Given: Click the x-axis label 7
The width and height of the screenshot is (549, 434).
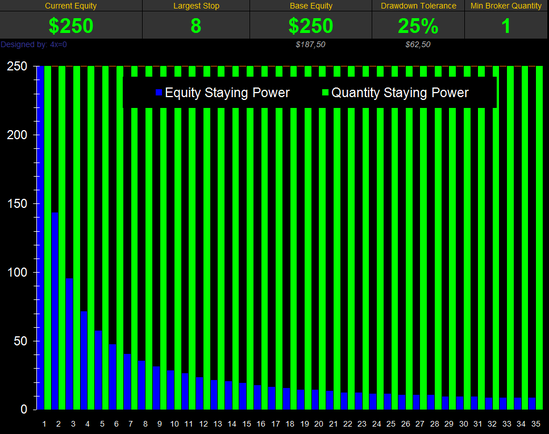Looking at the screenshot, I should (x=131, y=424).
